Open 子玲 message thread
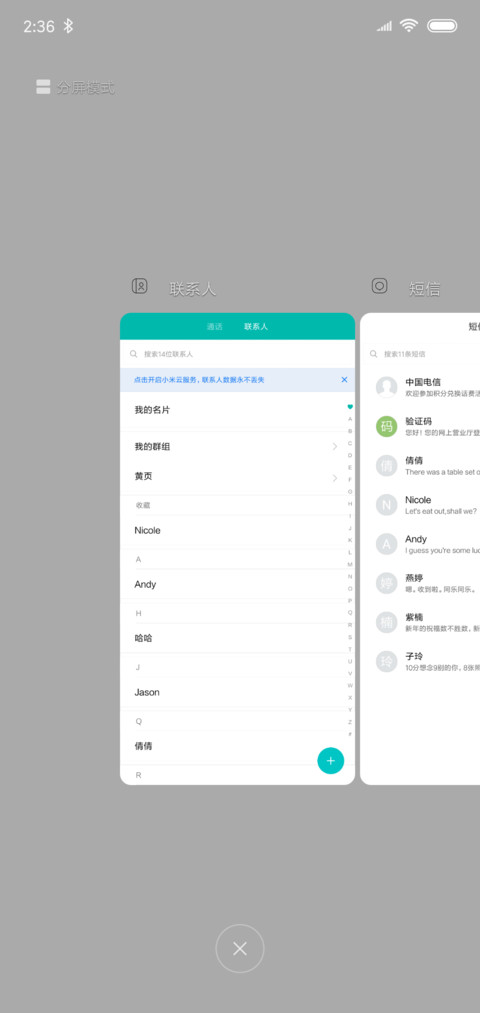Screen dimensions: 480x1013 420,662
